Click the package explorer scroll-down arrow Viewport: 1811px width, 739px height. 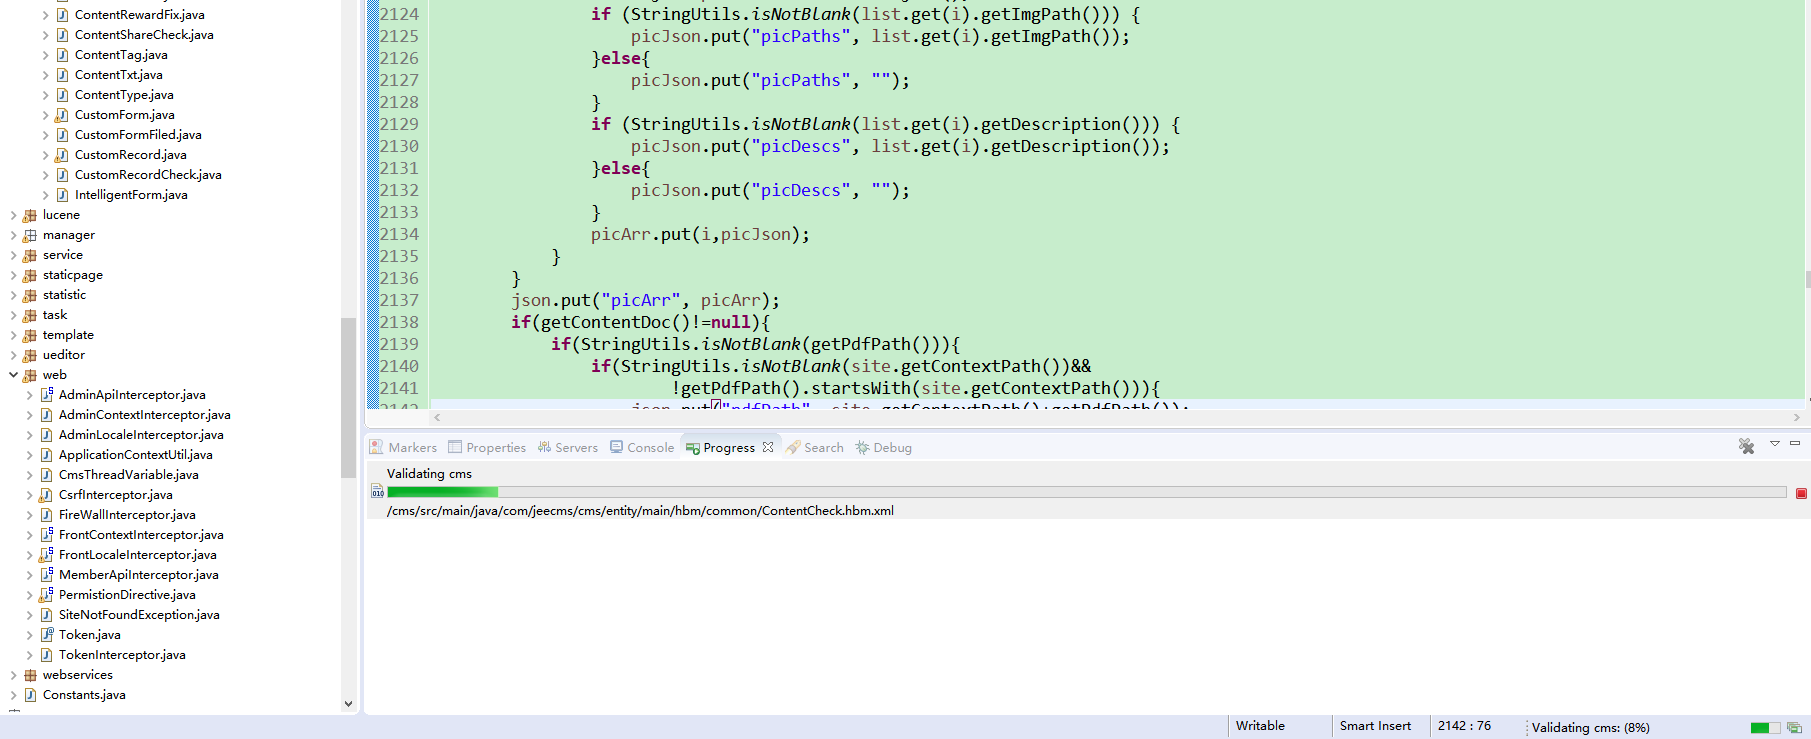coord(348,704)
